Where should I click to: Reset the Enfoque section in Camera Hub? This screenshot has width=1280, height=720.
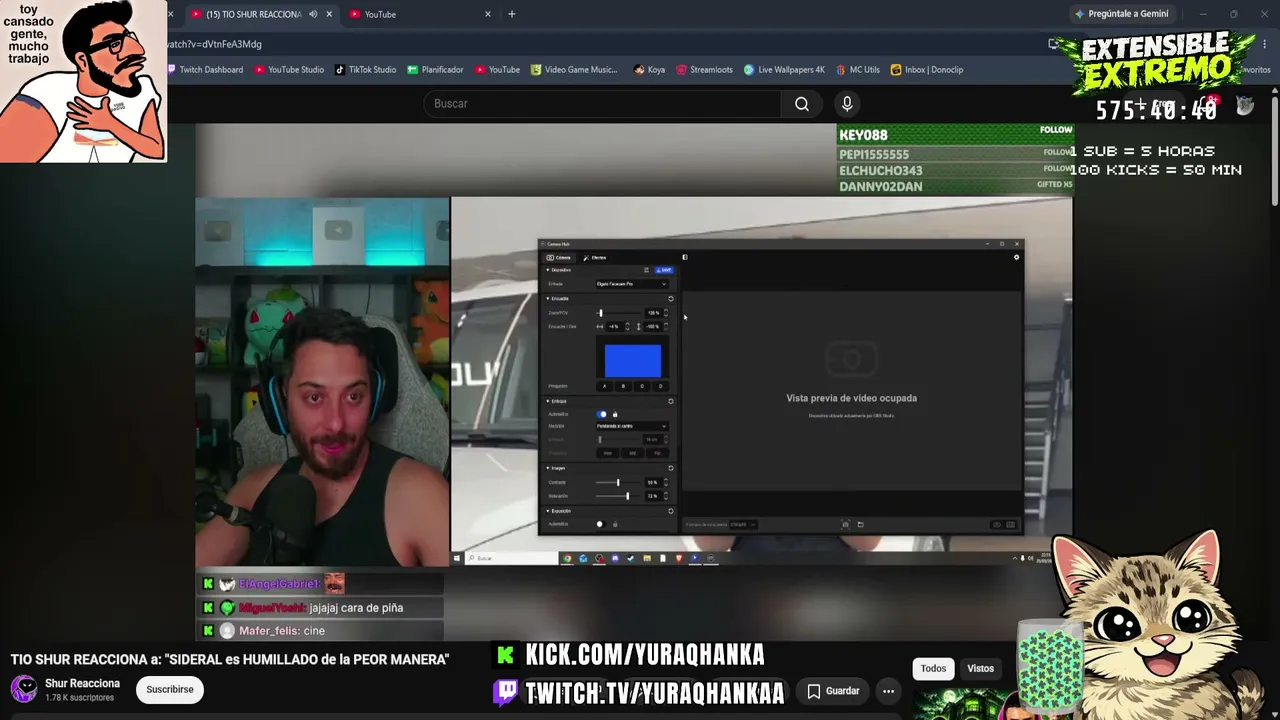(670, 401)
